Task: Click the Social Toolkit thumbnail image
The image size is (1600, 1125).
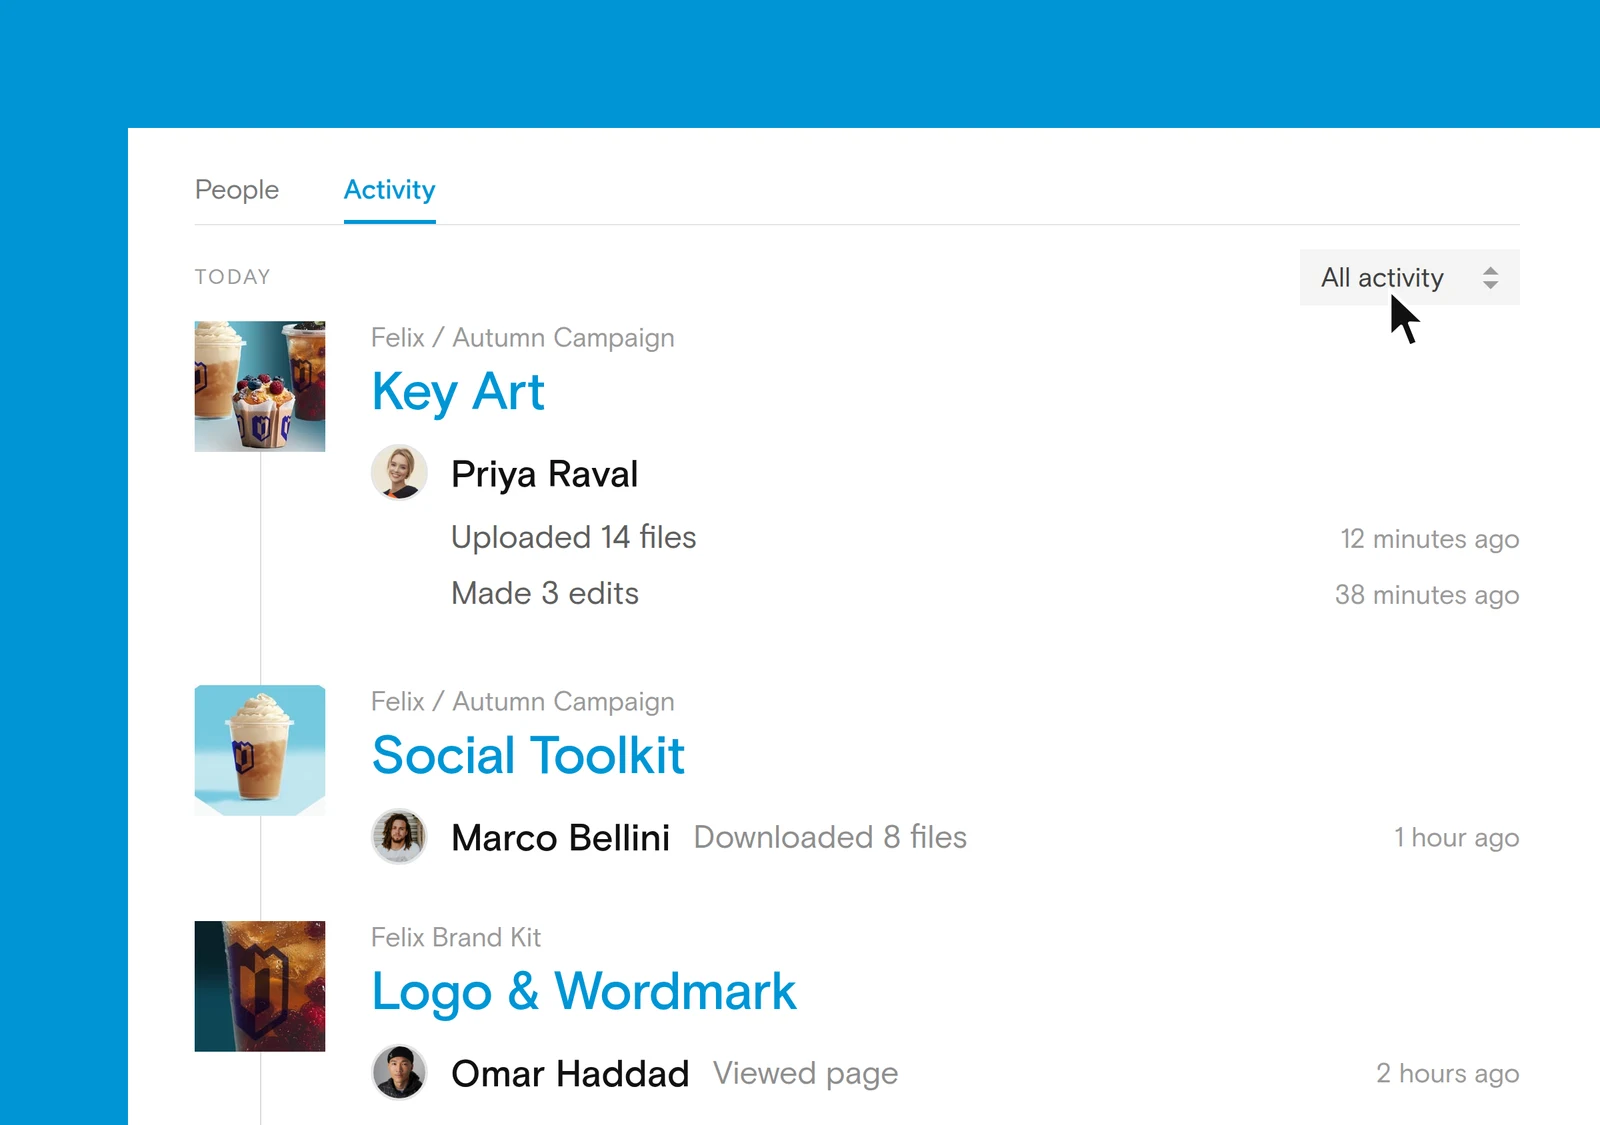Action: pos(260,750)
